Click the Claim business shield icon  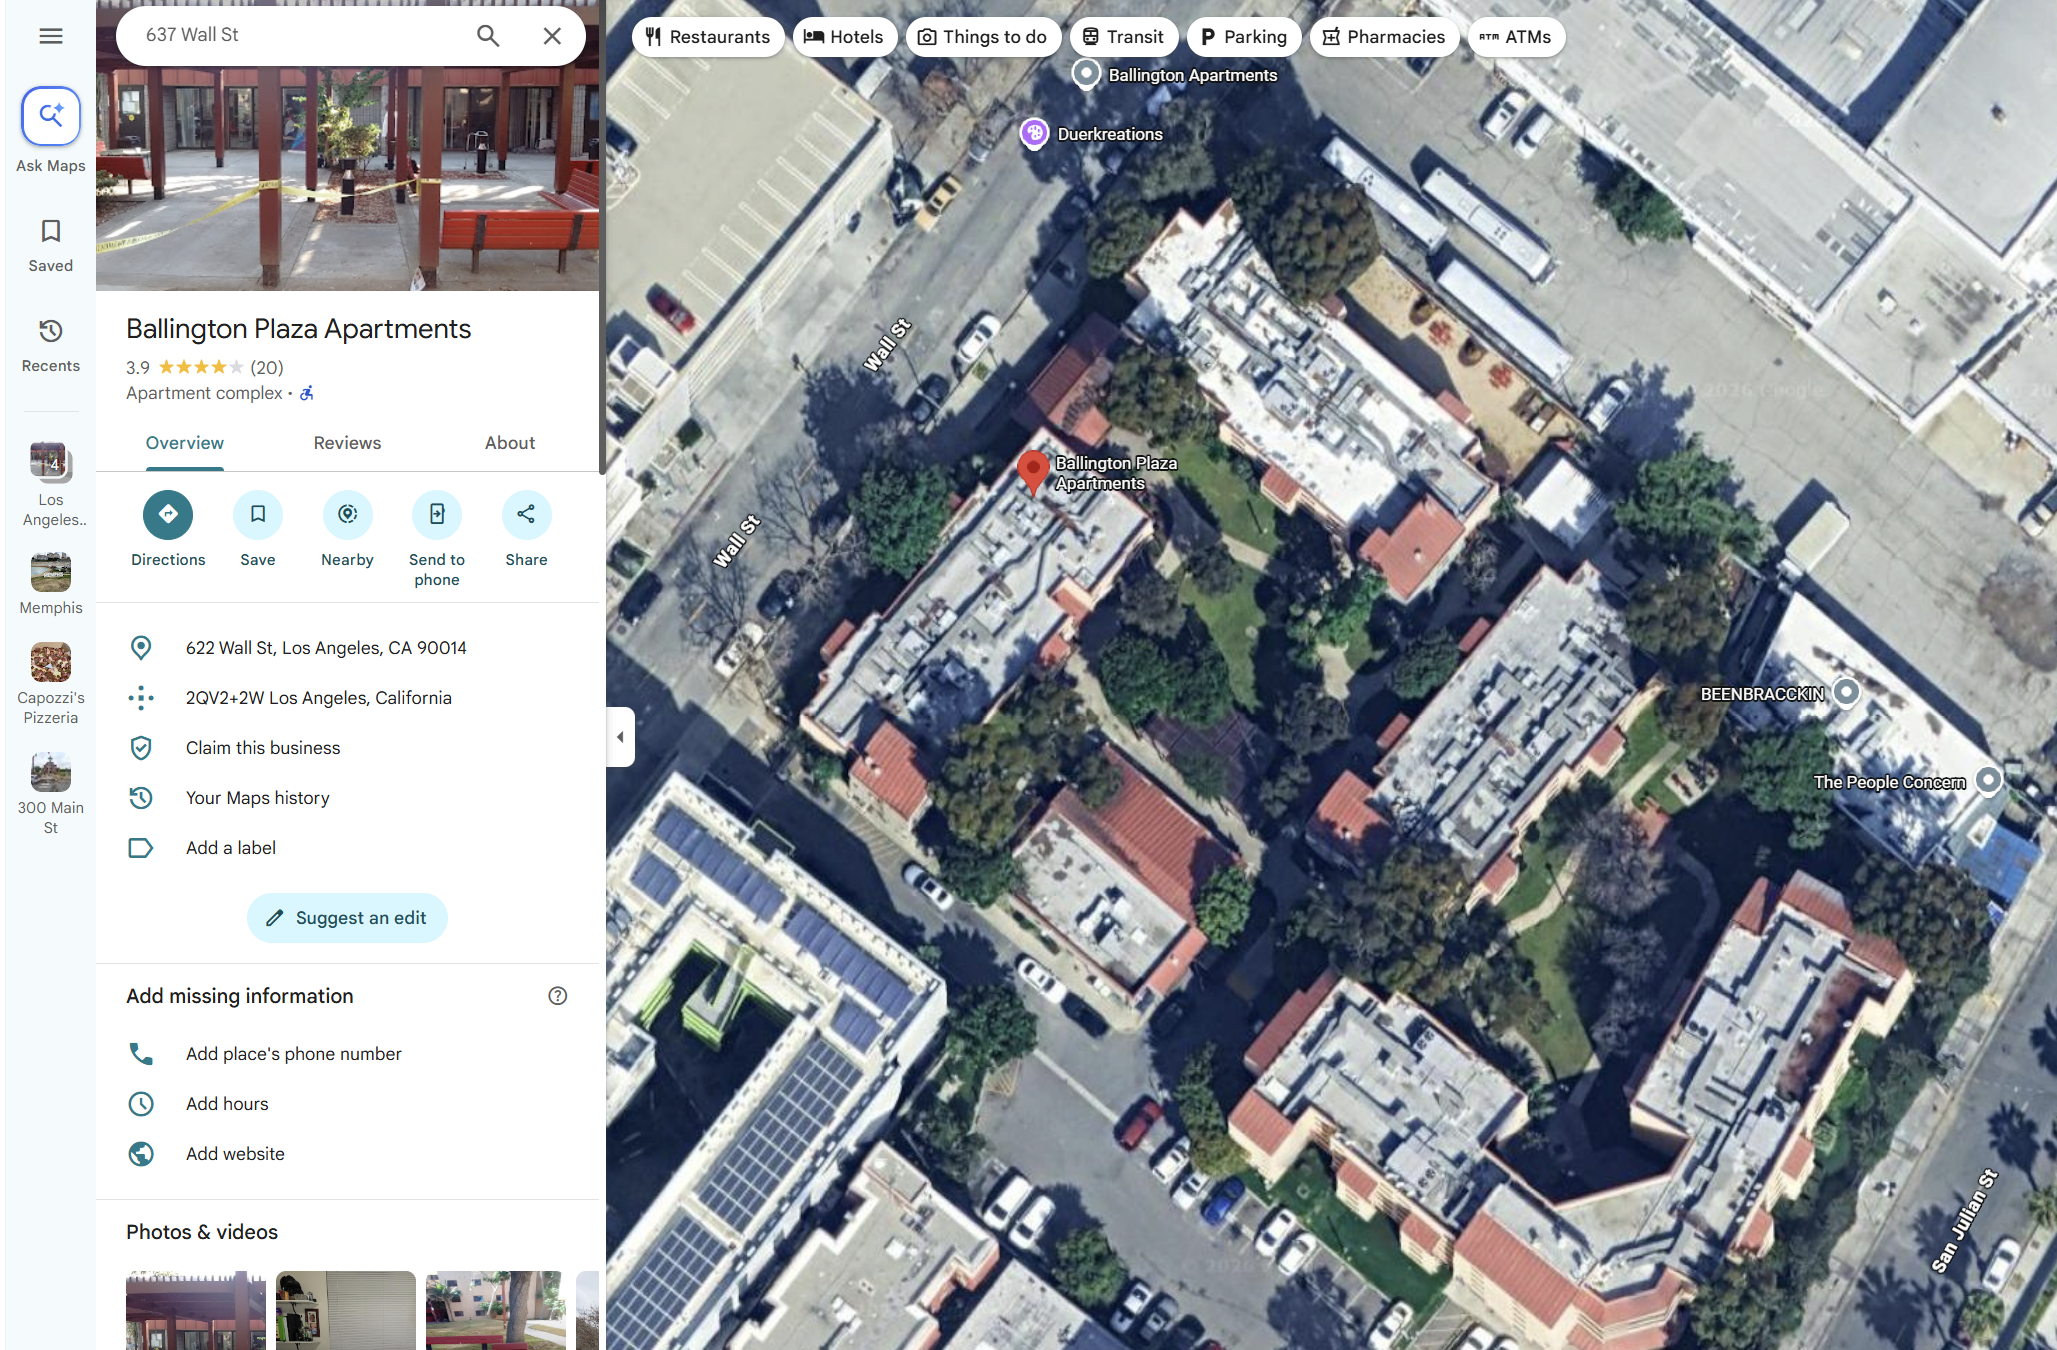141,748
